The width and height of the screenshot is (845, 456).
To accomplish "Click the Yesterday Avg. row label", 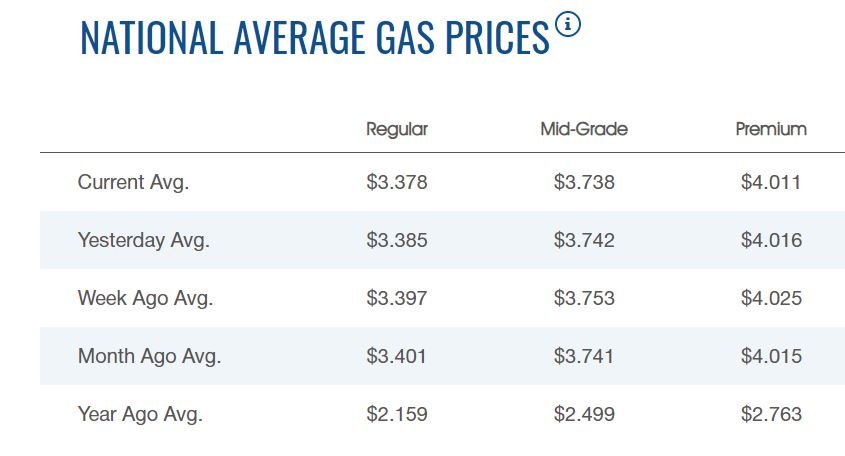I will pos(143,240).
